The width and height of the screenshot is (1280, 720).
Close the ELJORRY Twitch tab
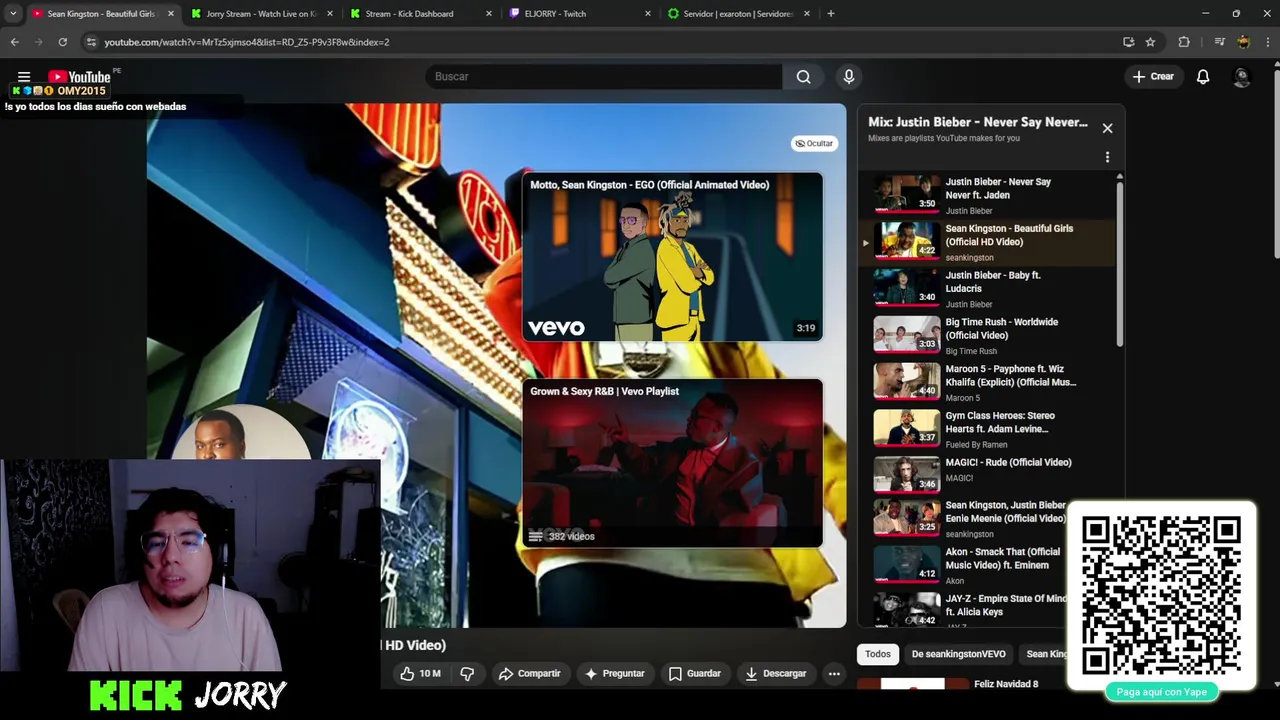648,14
